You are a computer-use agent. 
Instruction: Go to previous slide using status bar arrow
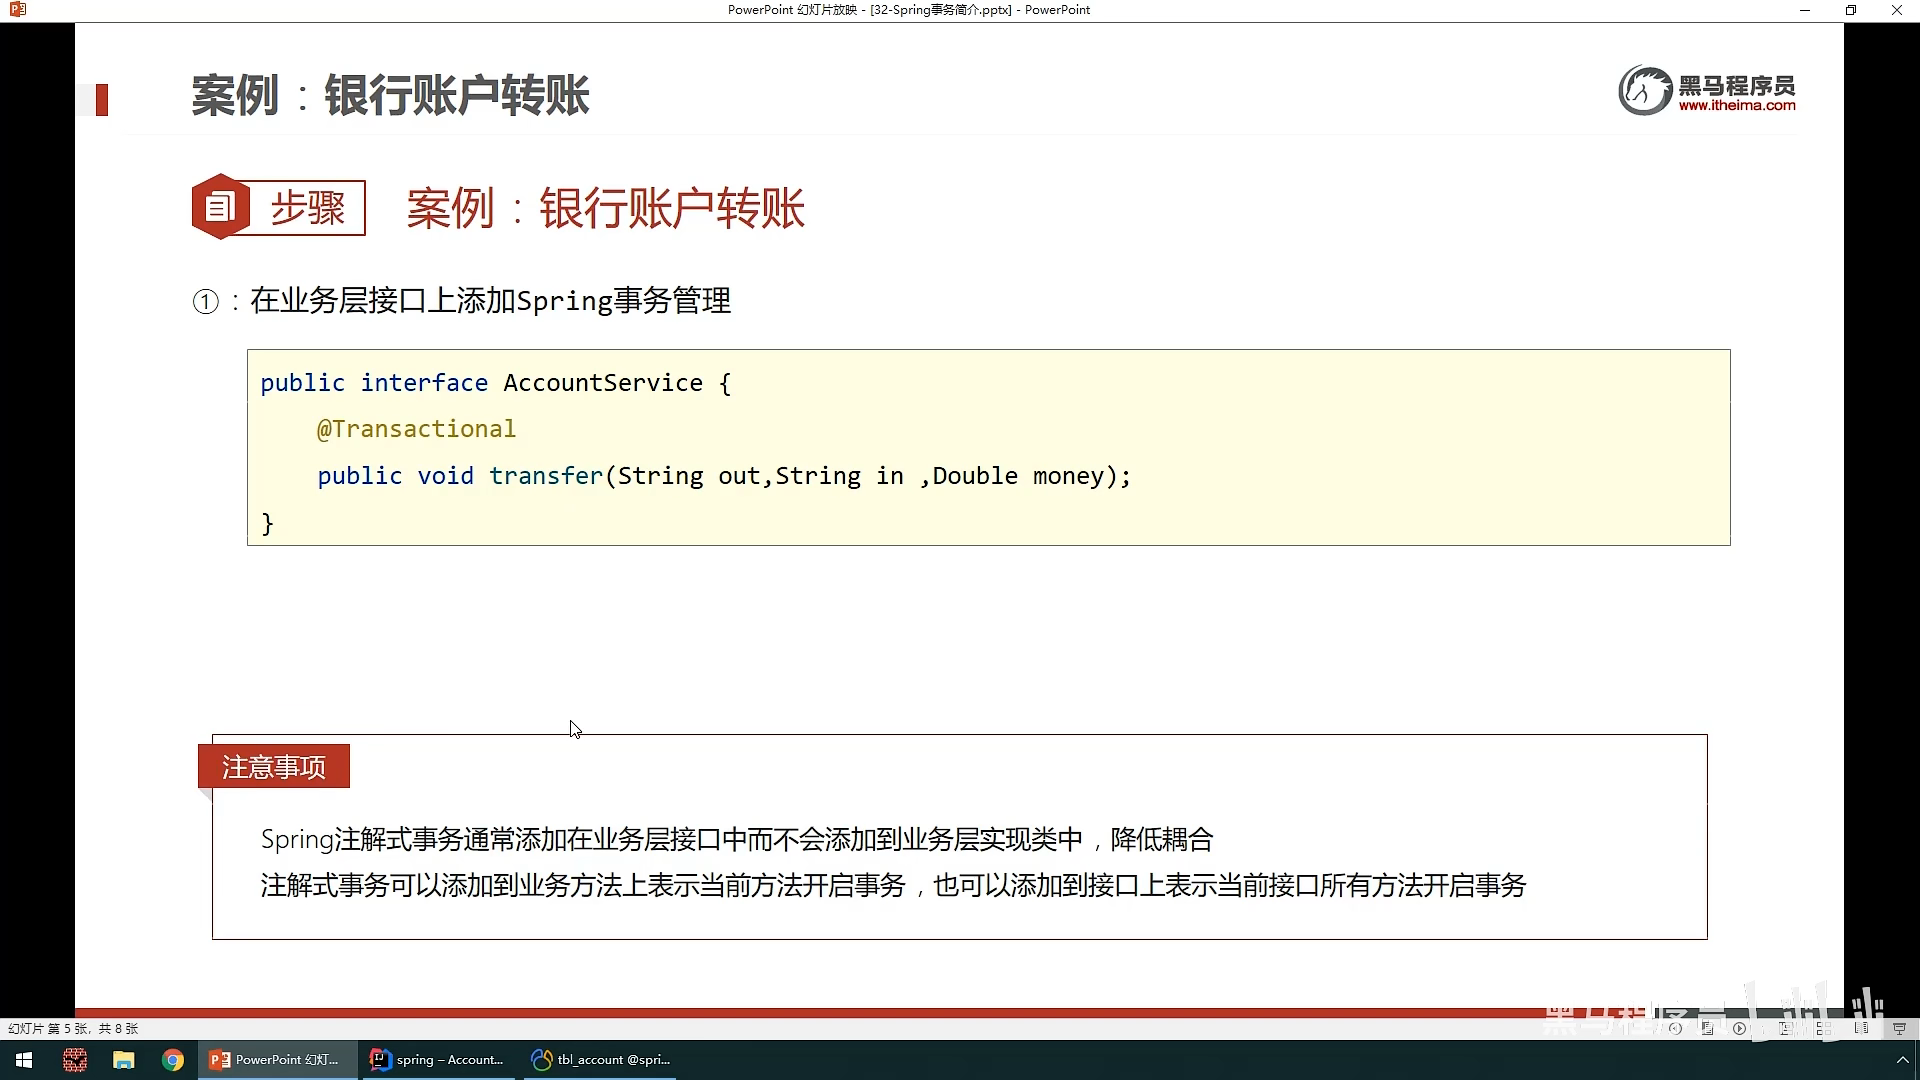1675,1028
